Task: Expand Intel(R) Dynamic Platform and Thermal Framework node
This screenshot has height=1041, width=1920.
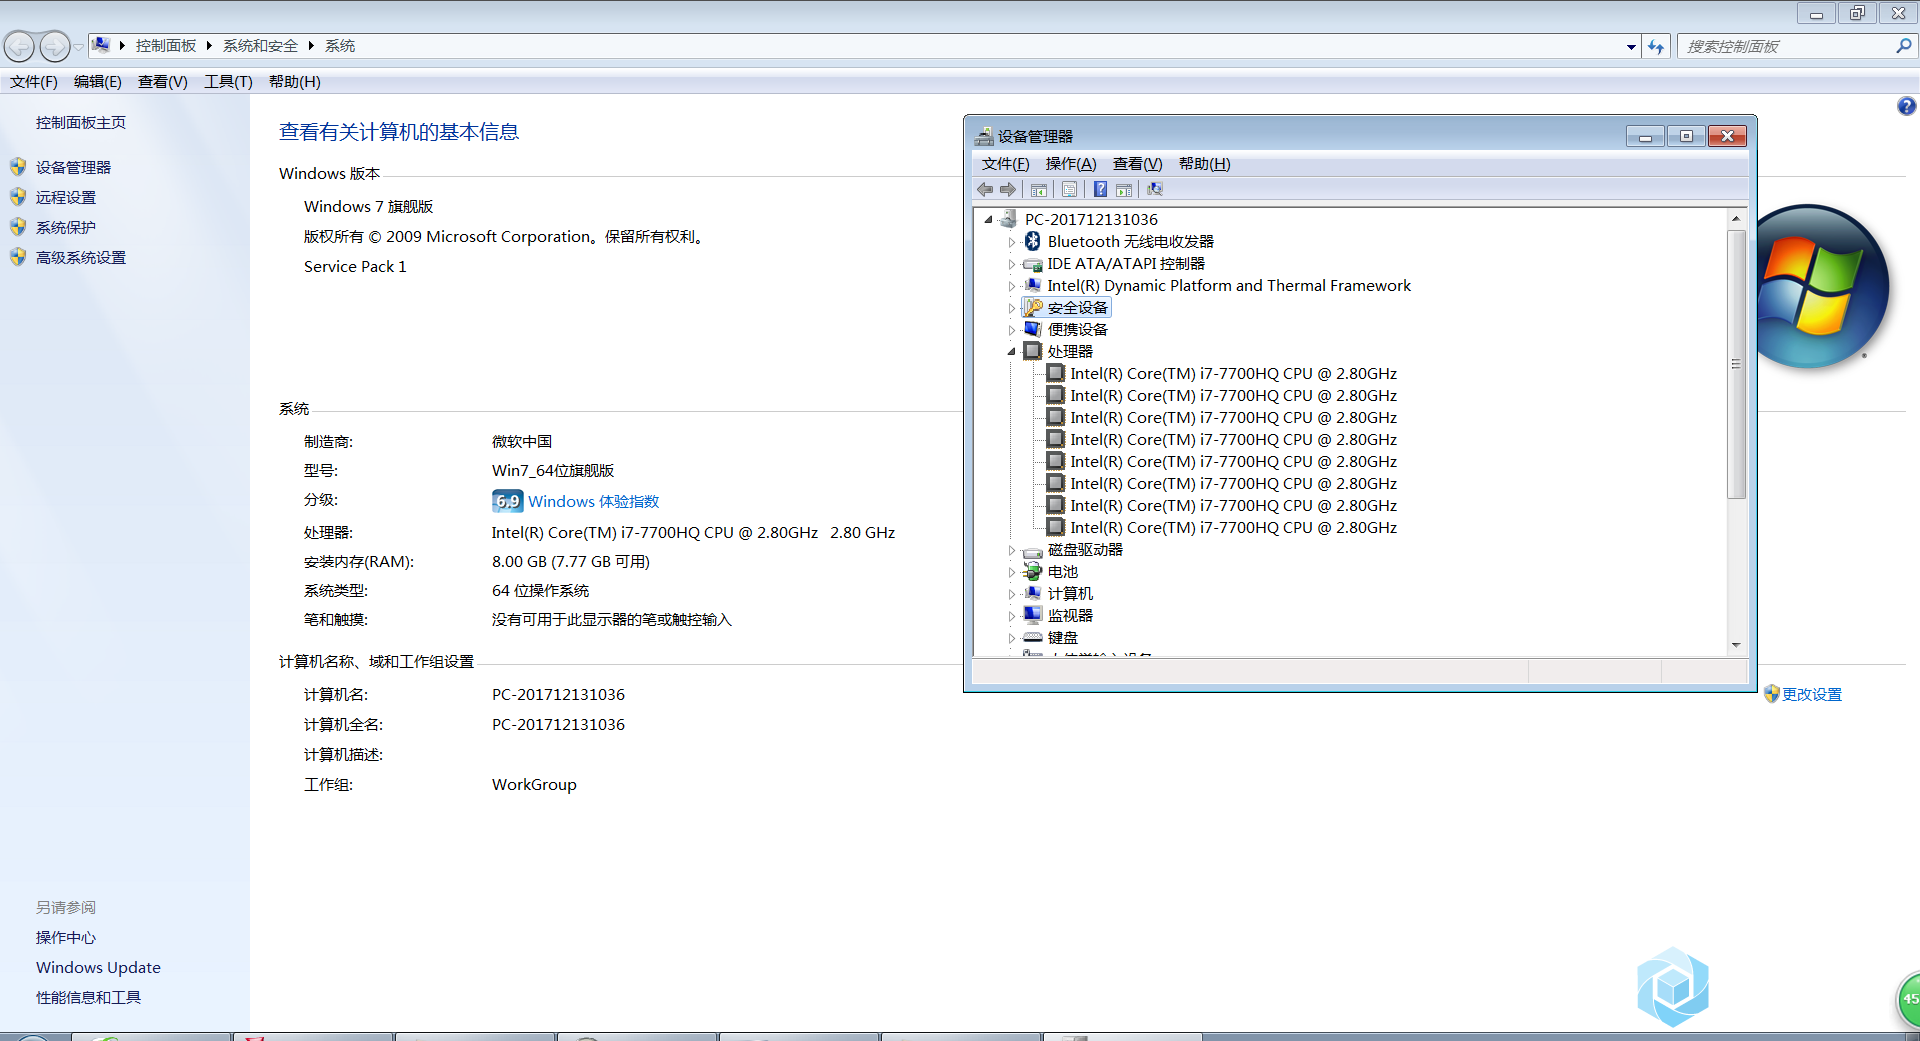Action: (x=1011, y=286)
